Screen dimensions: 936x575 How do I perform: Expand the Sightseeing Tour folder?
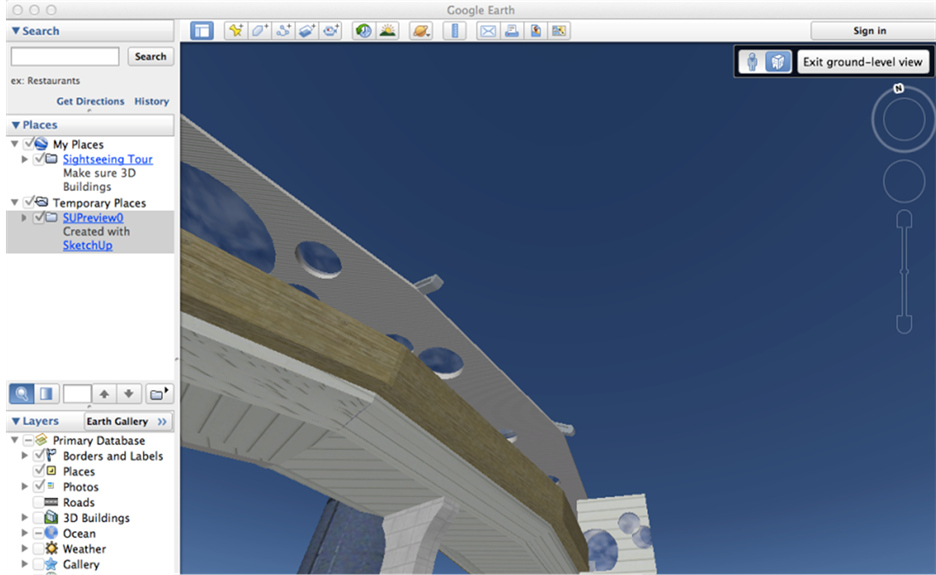[x=26, y=160]
